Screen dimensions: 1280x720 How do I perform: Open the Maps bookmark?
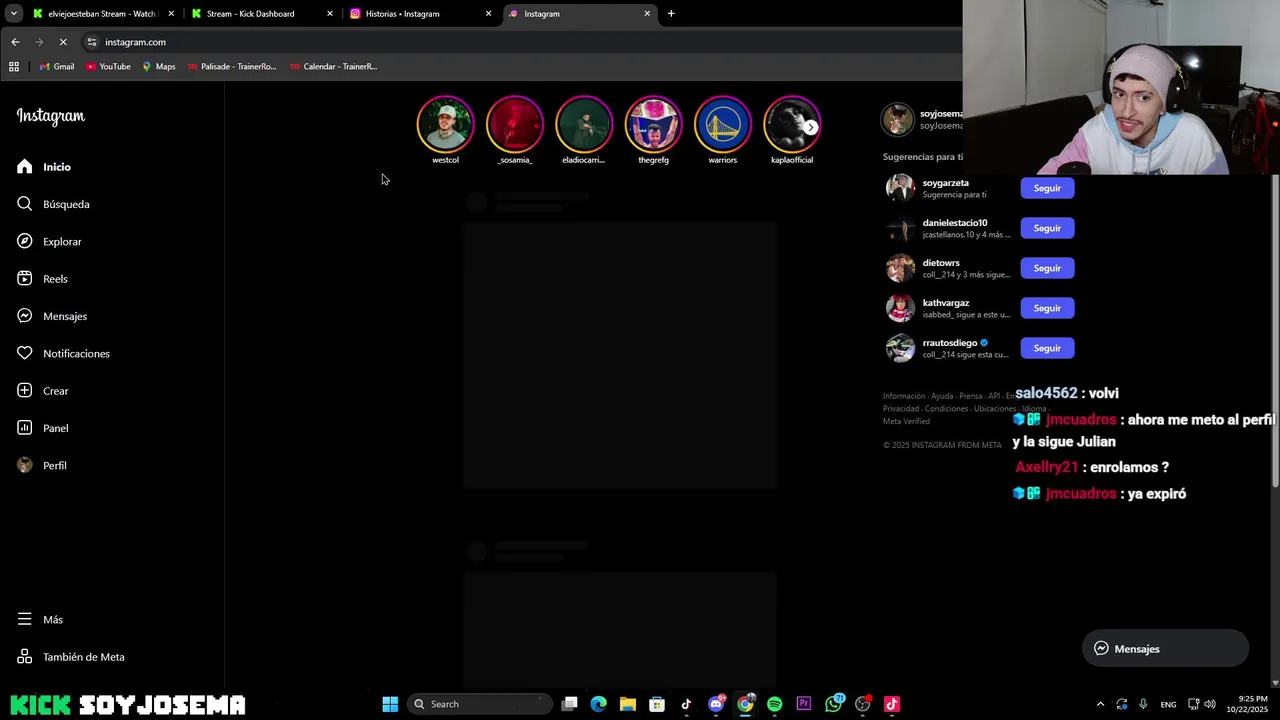click(158, 67)
